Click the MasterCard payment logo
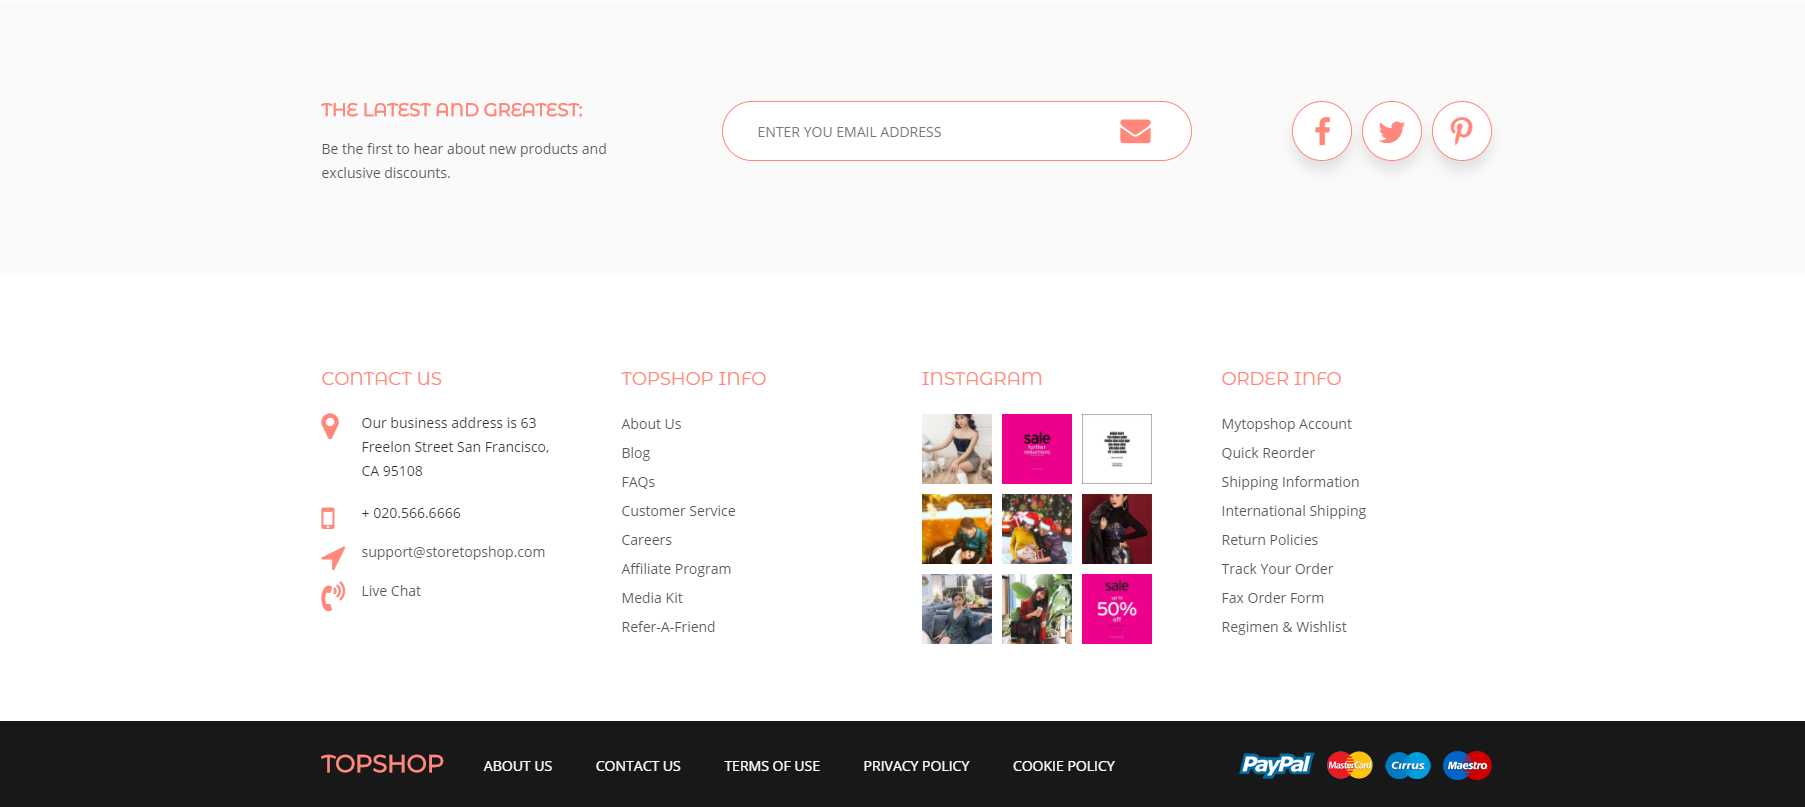This screenshot has height=807, width=1805. [x=1350, y=765]
